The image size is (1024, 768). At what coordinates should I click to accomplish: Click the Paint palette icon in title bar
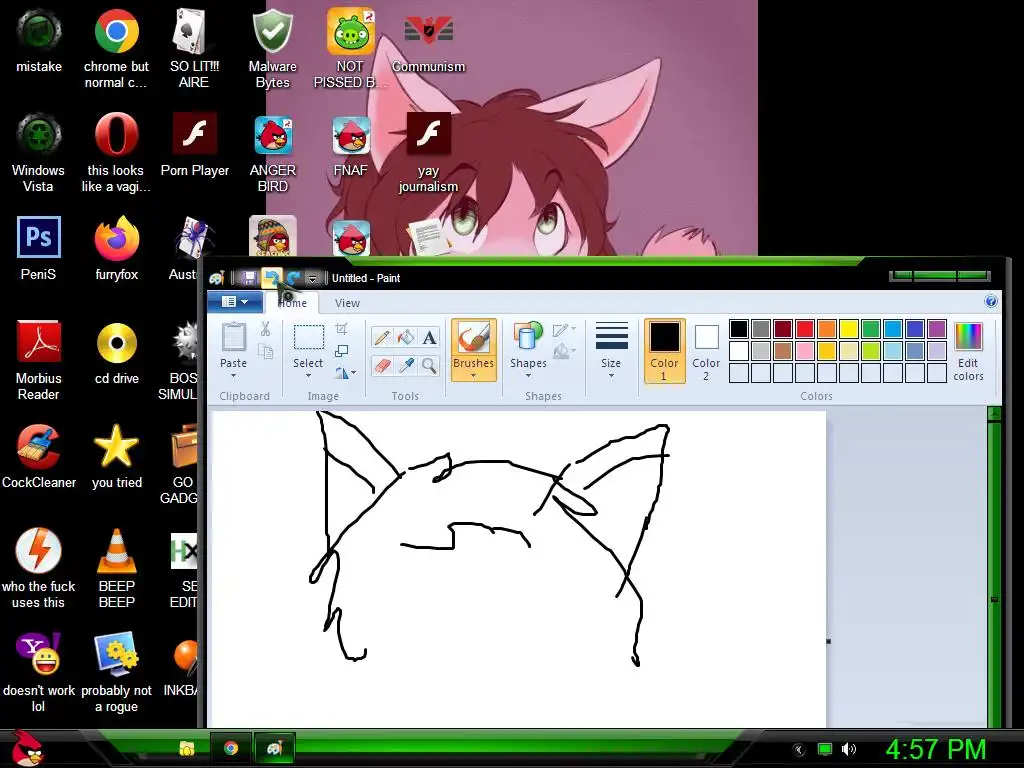point(217,278)
